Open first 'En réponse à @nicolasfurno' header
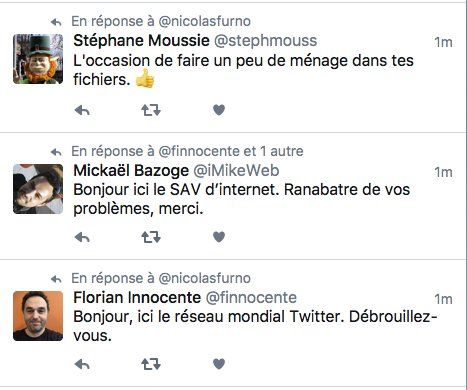The width and height of the screenshot is (467, 390). (x=161, y=21)
